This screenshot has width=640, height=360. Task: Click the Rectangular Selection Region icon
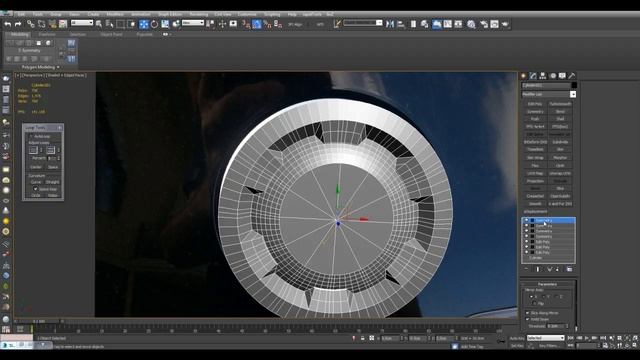tap(120, 24)
